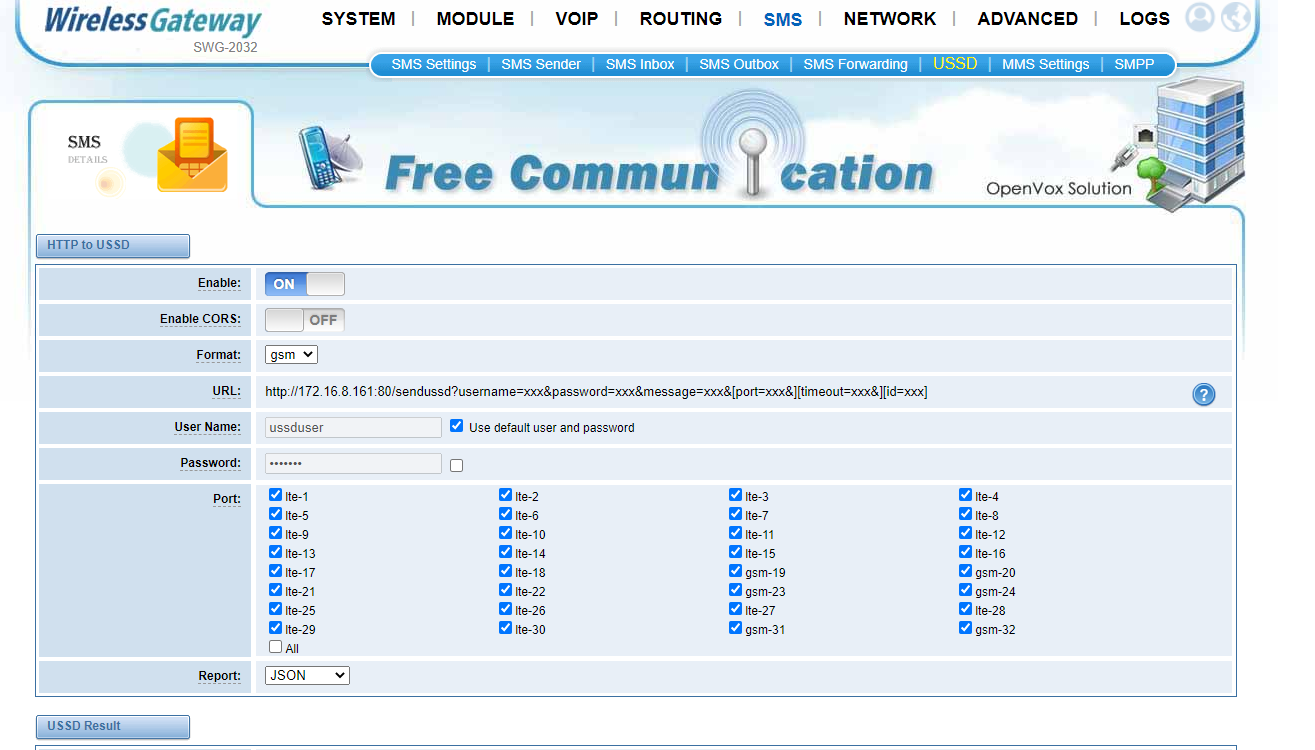Go to the SMS Sender tab
The height and width of the screenshot is (750, 1315).
click(541, 64)
